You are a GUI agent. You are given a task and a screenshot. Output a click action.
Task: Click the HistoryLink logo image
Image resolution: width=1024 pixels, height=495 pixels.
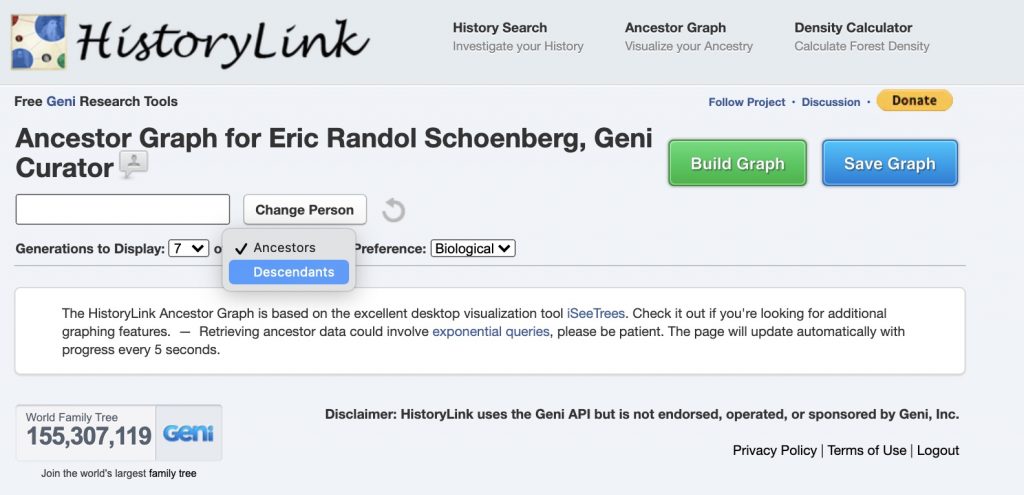(x=39, y=42)
